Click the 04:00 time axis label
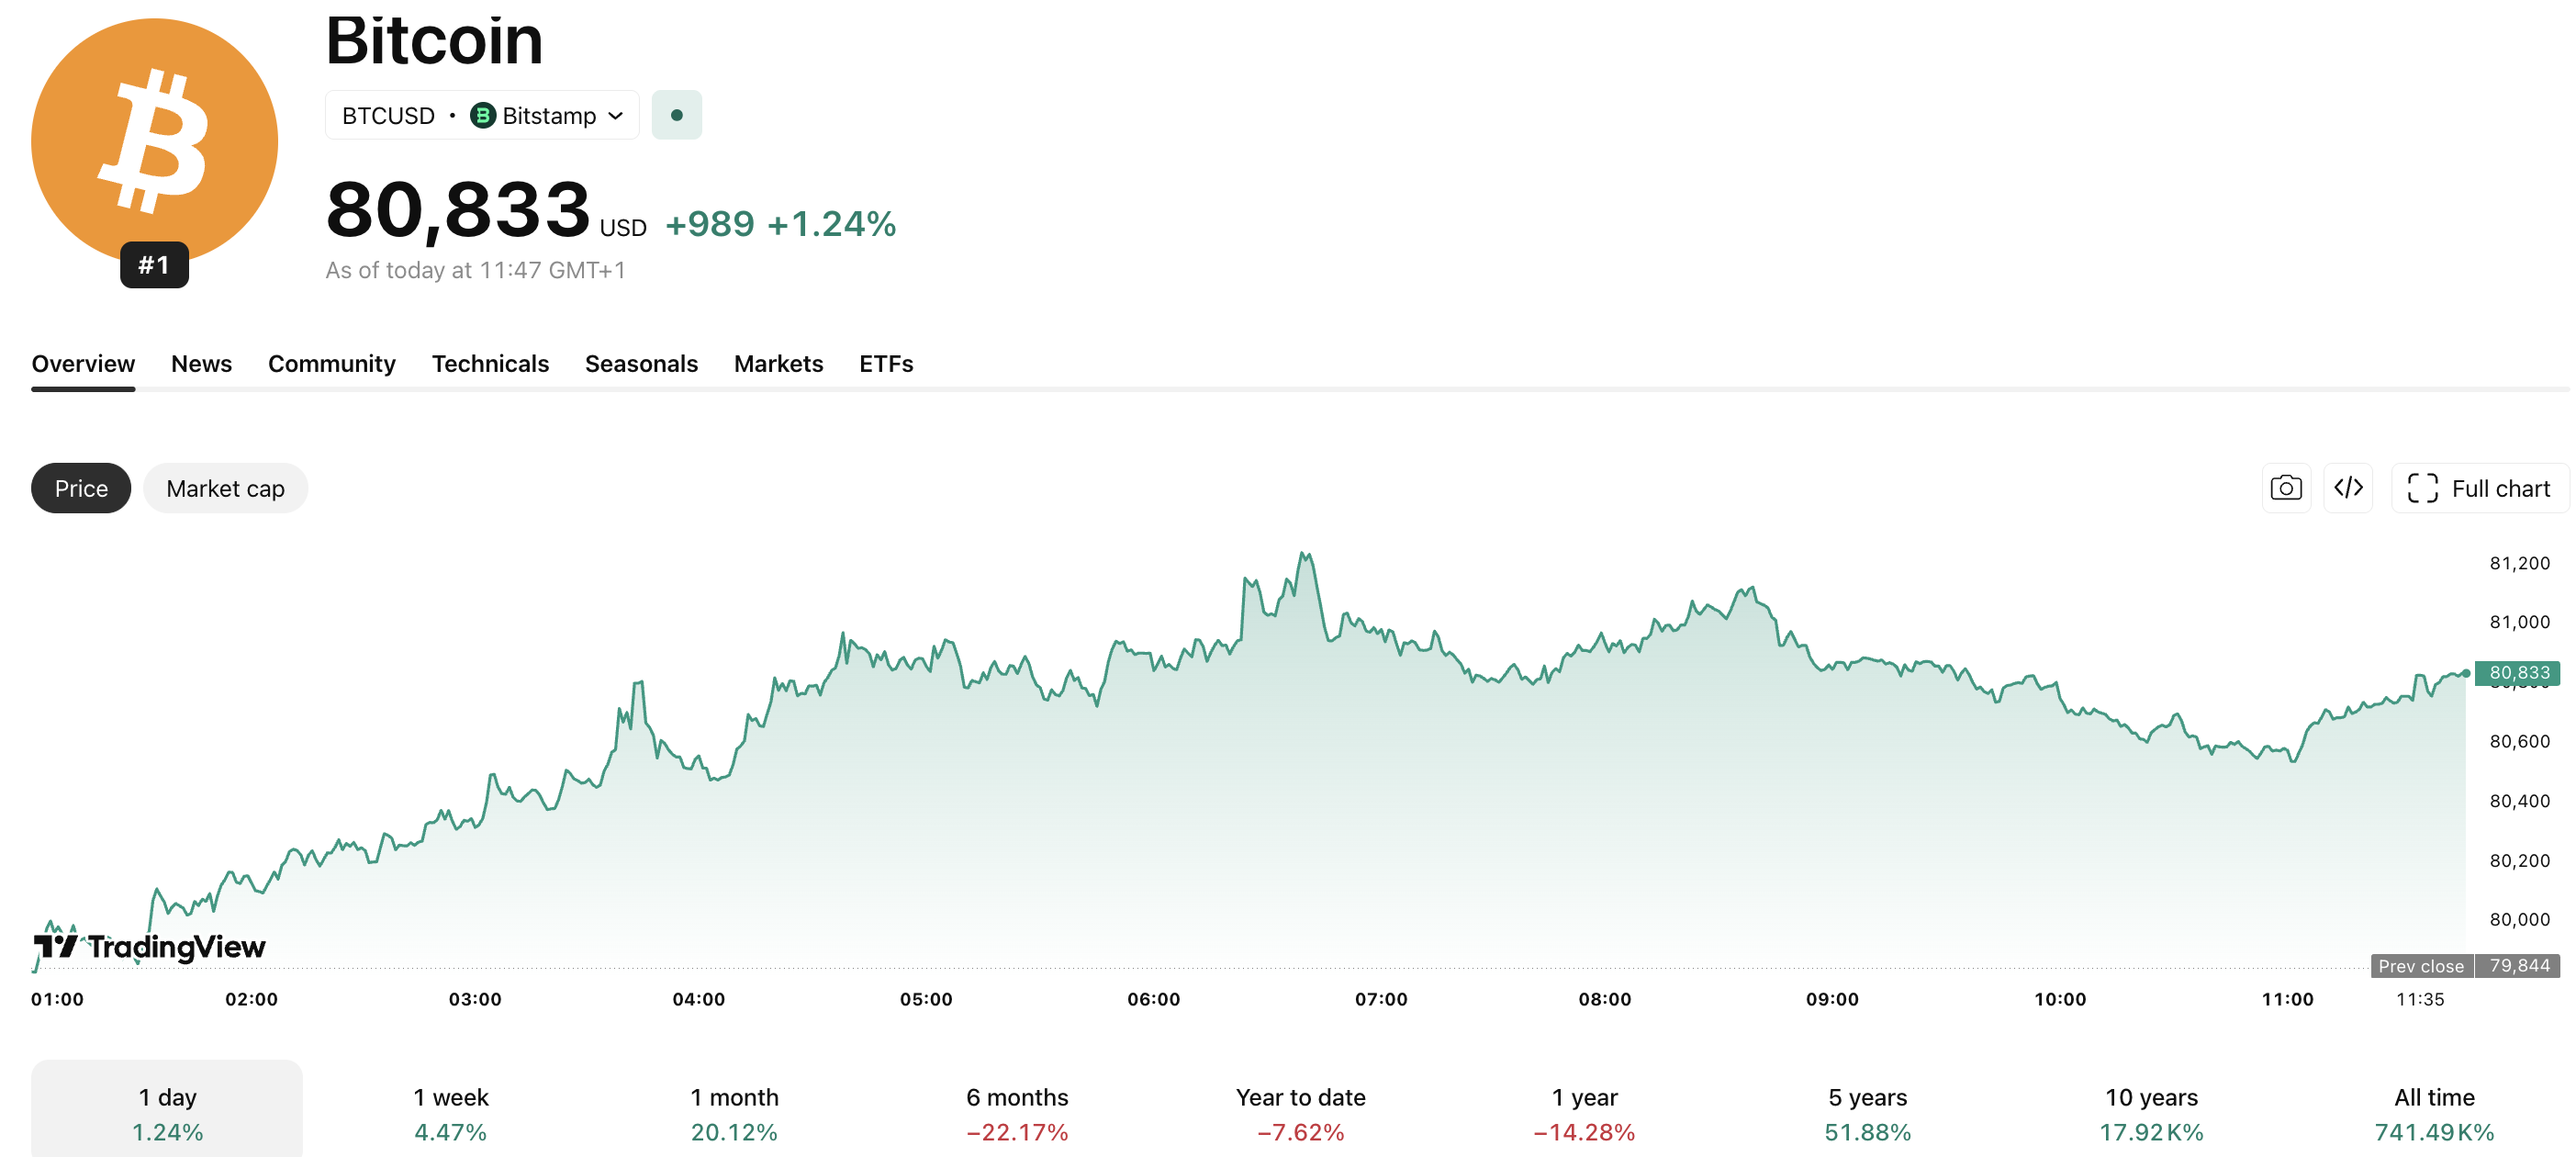Viewport: 2576px width, 1157px height. tap(698, 999)
